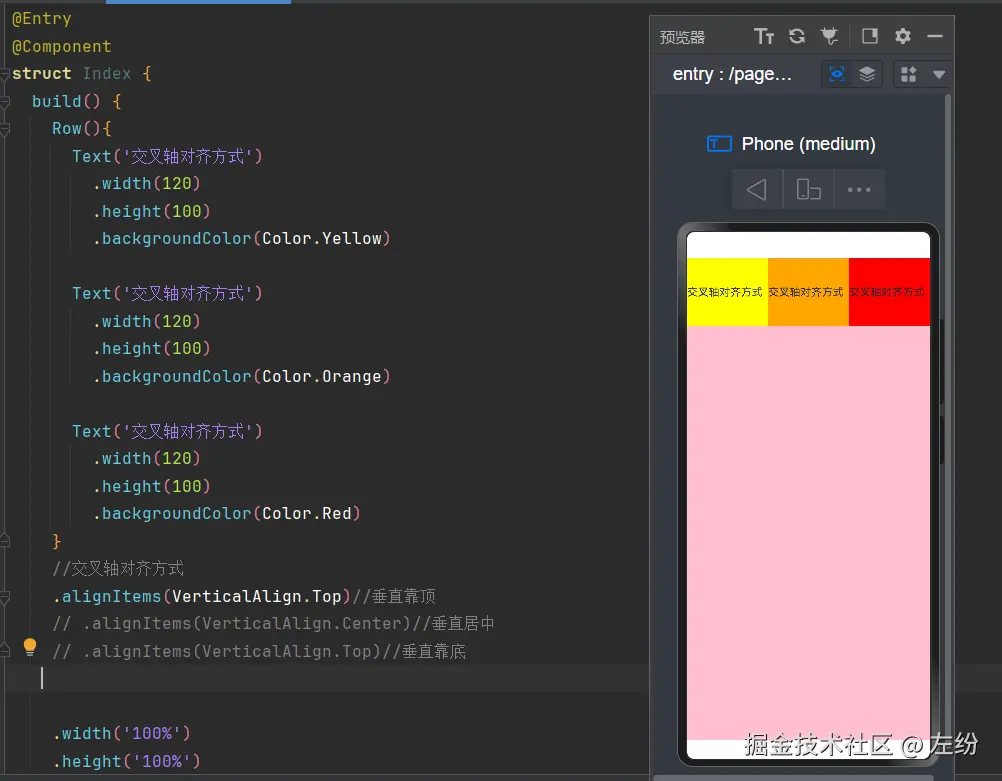Select the entry : /page... tab label
This screenshot has height=781, width=1002.
point(732,74)
